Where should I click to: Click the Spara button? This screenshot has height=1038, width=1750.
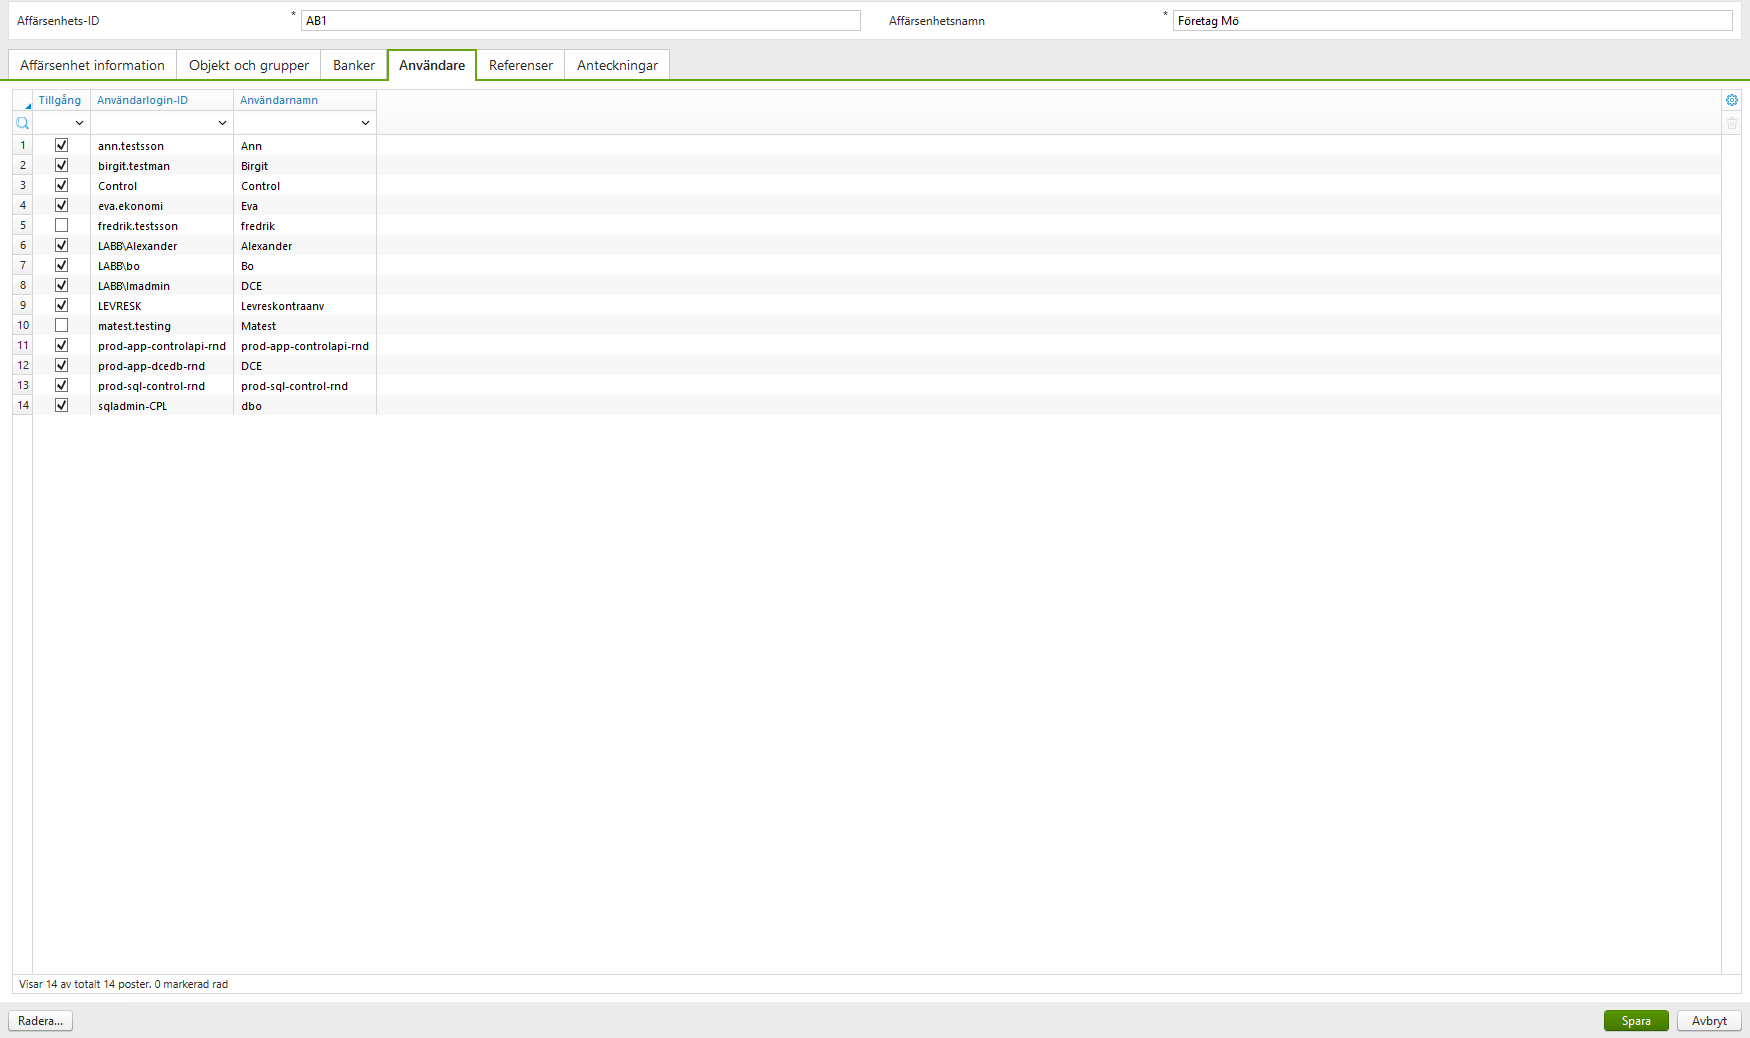[1636, 1020]
